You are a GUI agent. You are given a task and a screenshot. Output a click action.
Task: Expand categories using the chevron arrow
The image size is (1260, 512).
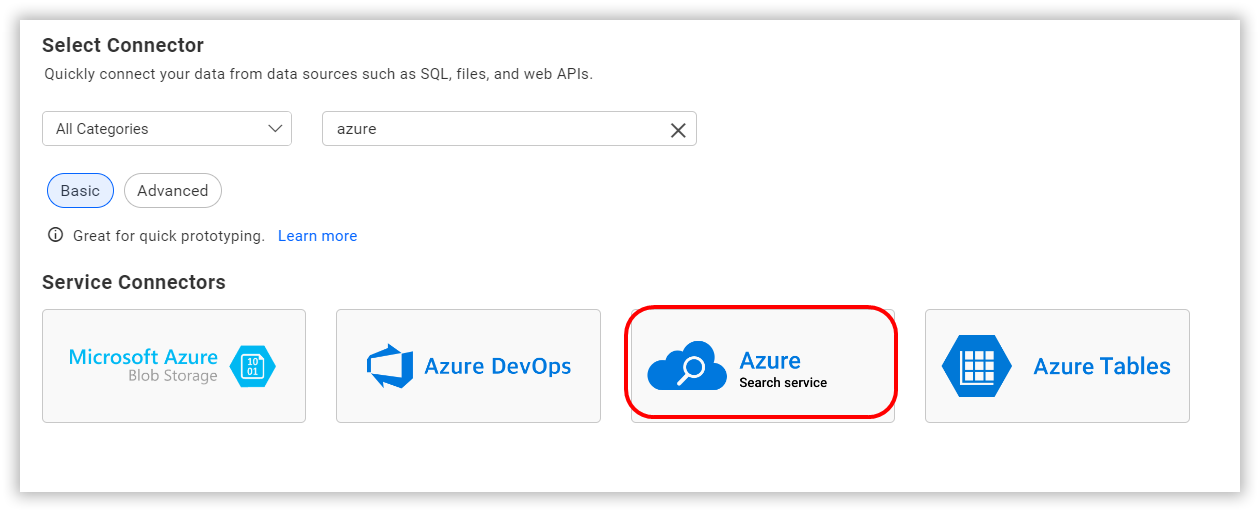276,129
